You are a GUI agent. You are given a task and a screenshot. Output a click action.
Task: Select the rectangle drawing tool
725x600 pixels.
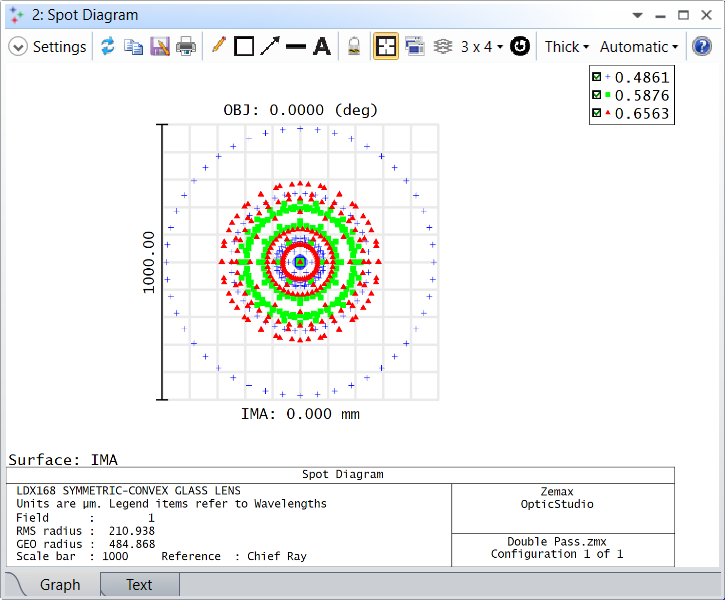(x=244, y=46)
